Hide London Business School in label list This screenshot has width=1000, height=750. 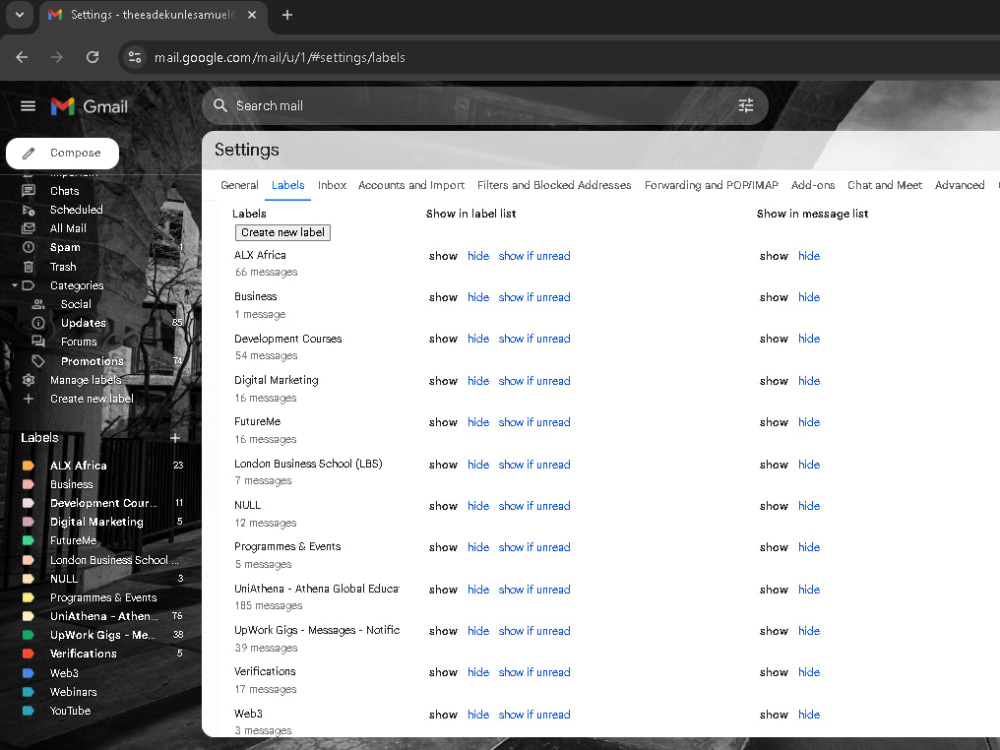[x=478, y=464]
